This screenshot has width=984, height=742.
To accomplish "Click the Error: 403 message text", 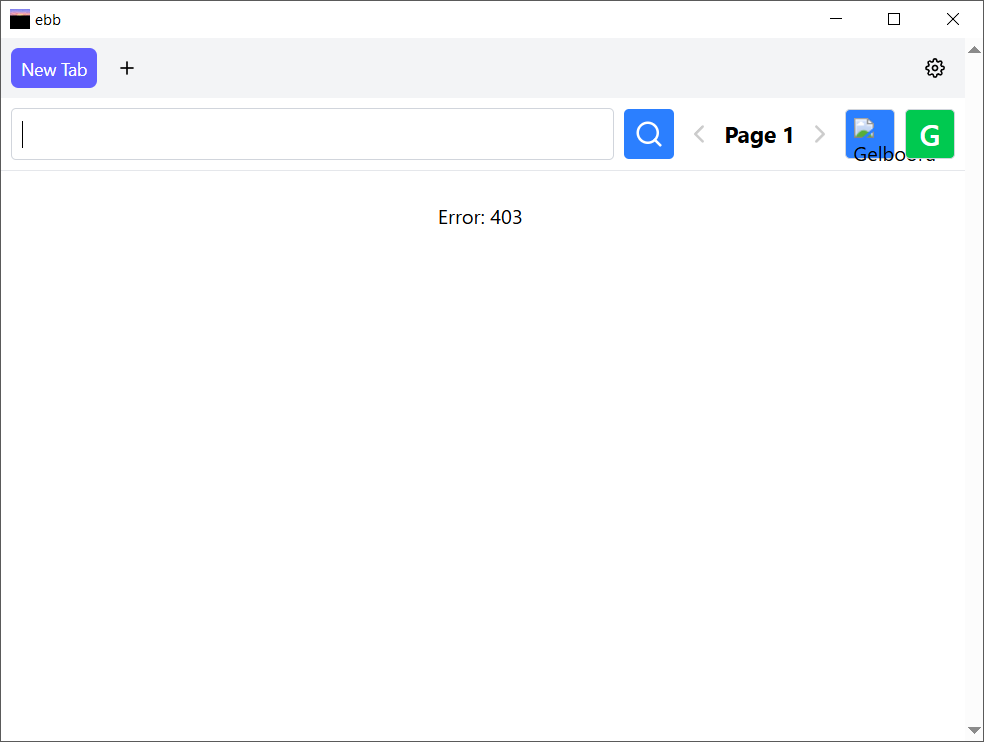I will tap(480, 217).
